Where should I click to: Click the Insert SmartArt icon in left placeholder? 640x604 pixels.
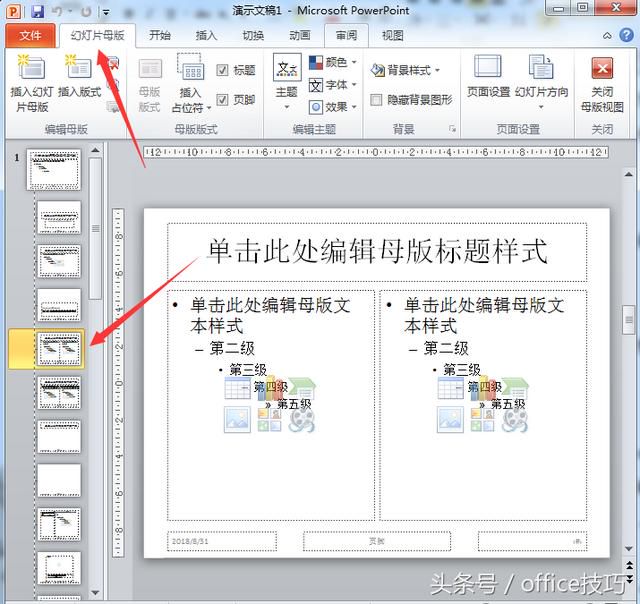(x=302, y=388)
